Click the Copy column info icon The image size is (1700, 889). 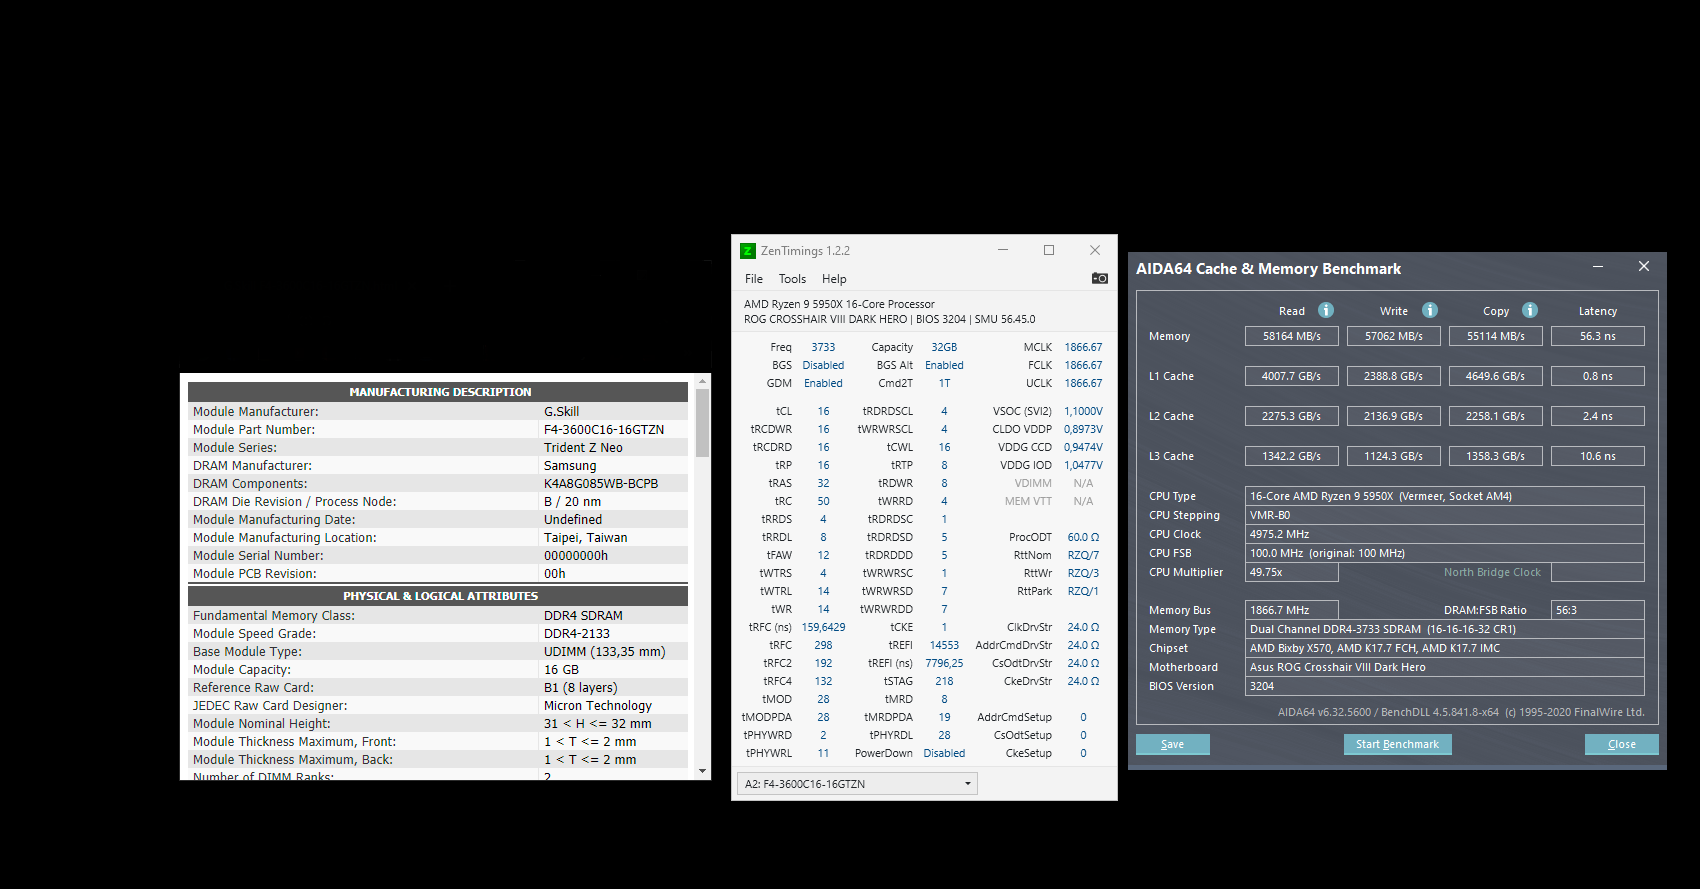[x=1530, y=310]
